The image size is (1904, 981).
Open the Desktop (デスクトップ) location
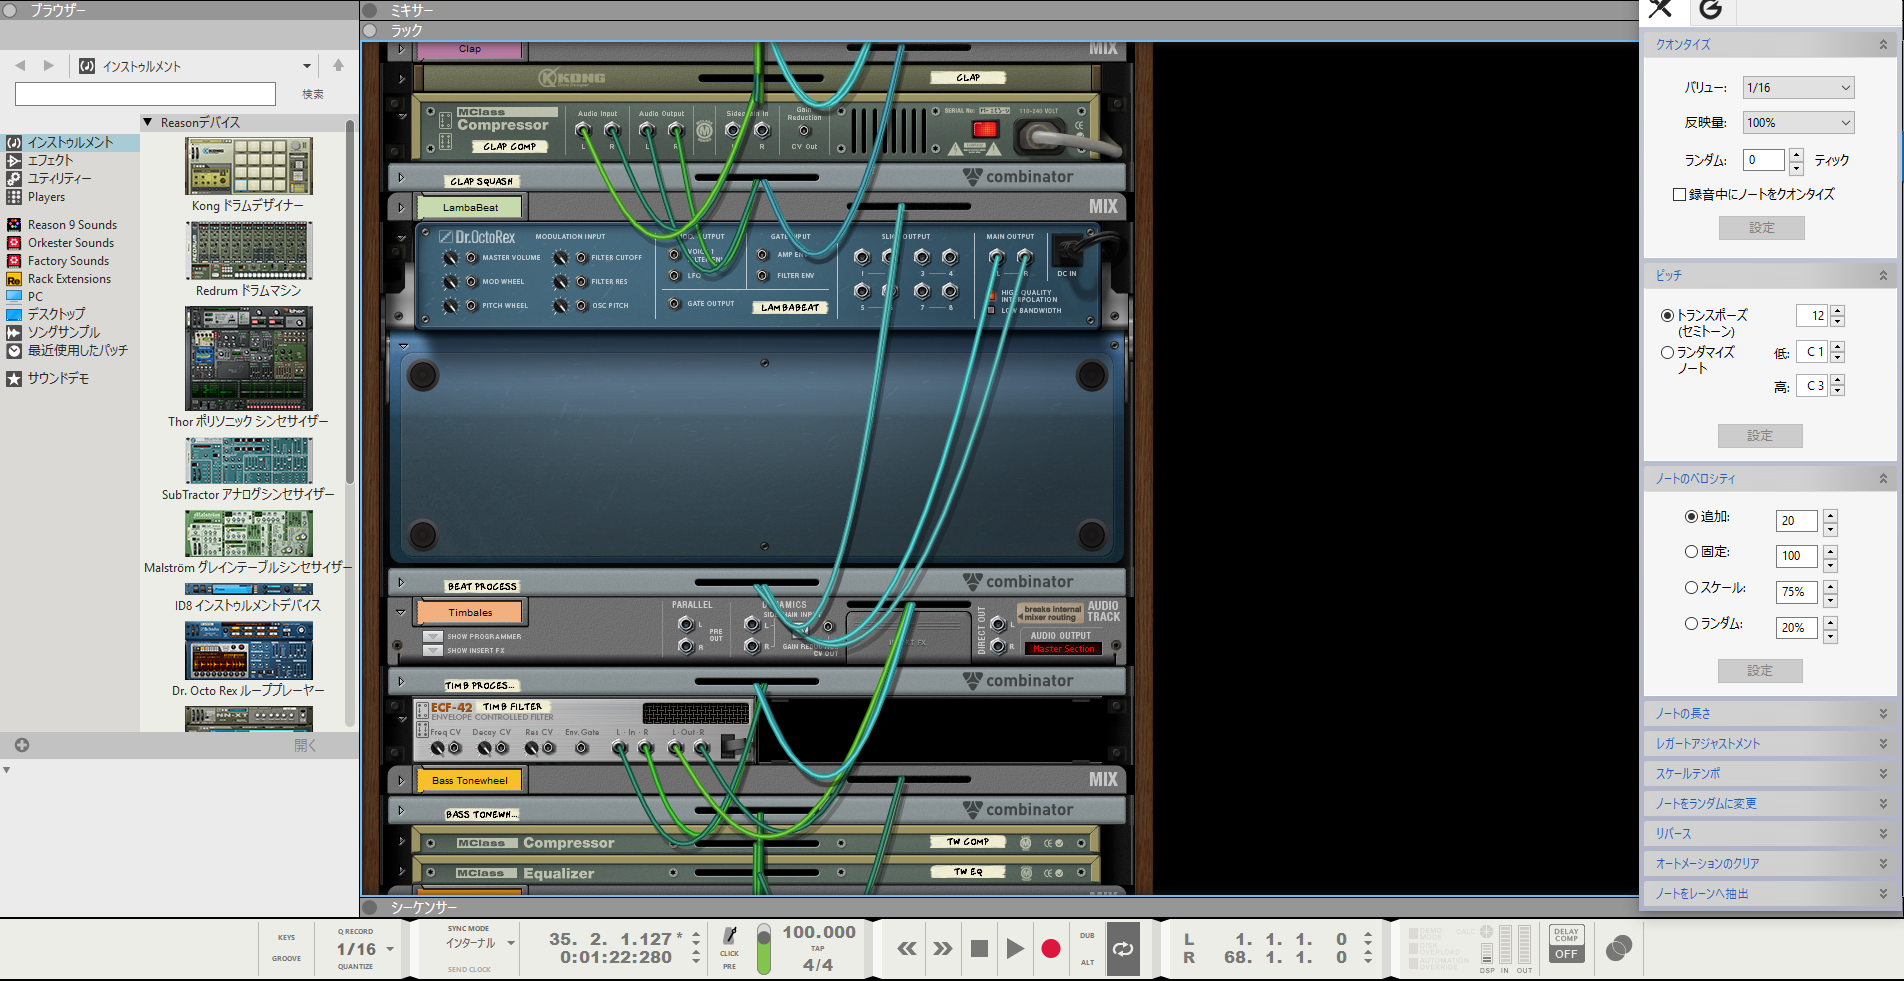click(x=57, y=314)
